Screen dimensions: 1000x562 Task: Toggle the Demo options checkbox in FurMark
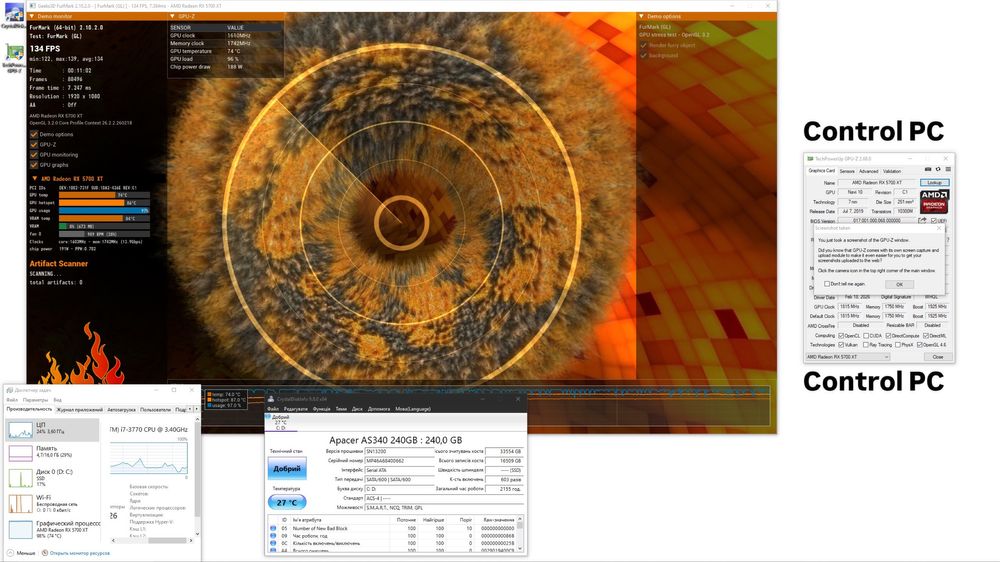tap(34, 135)
